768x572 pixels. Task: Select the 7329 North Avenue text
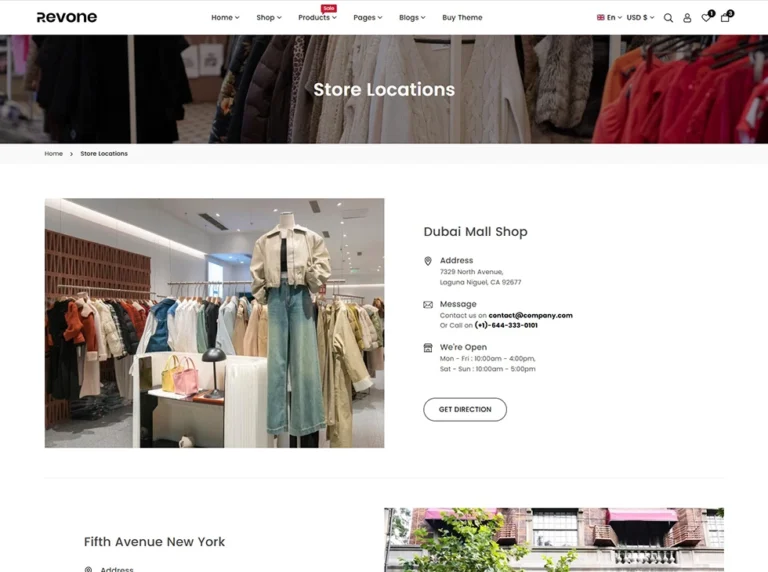pyautogui.click(x=471, y=272)
